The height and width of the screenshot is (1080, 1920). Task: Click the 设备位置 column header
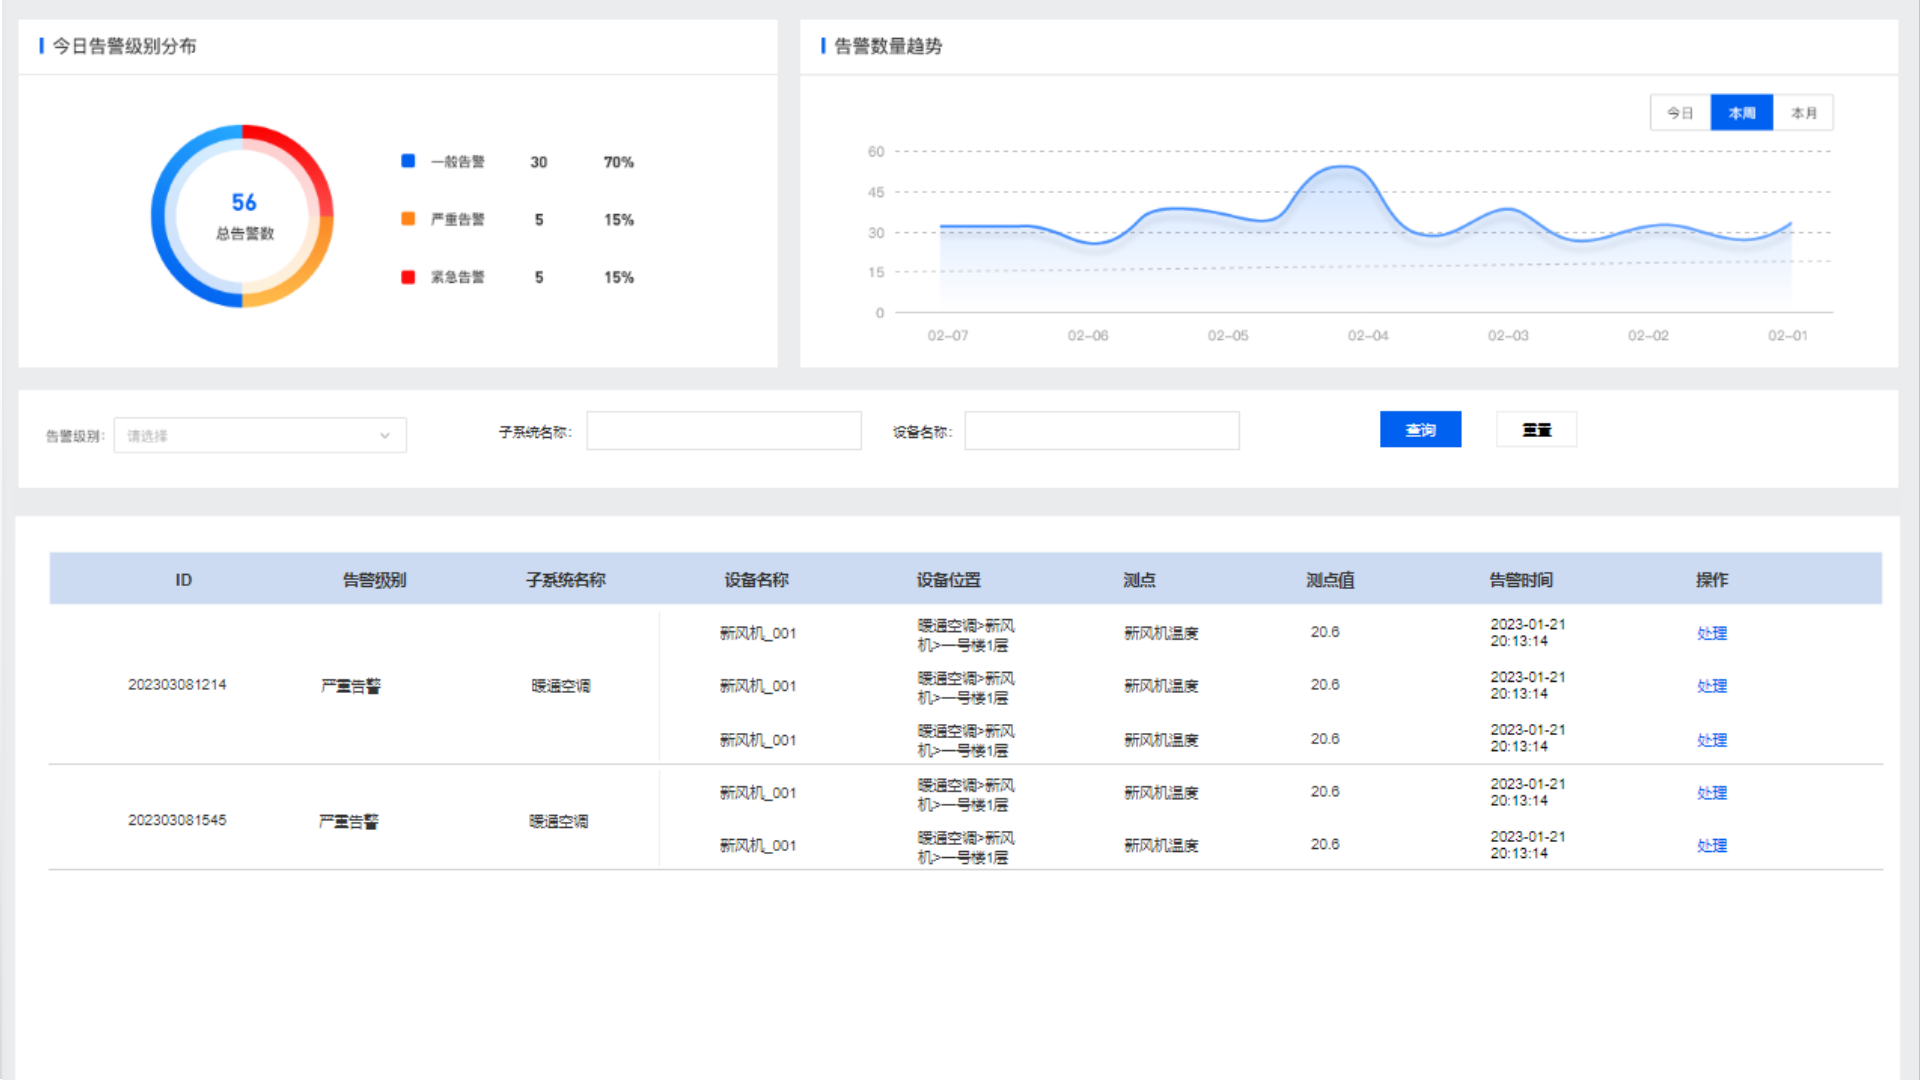click(949, 580)
